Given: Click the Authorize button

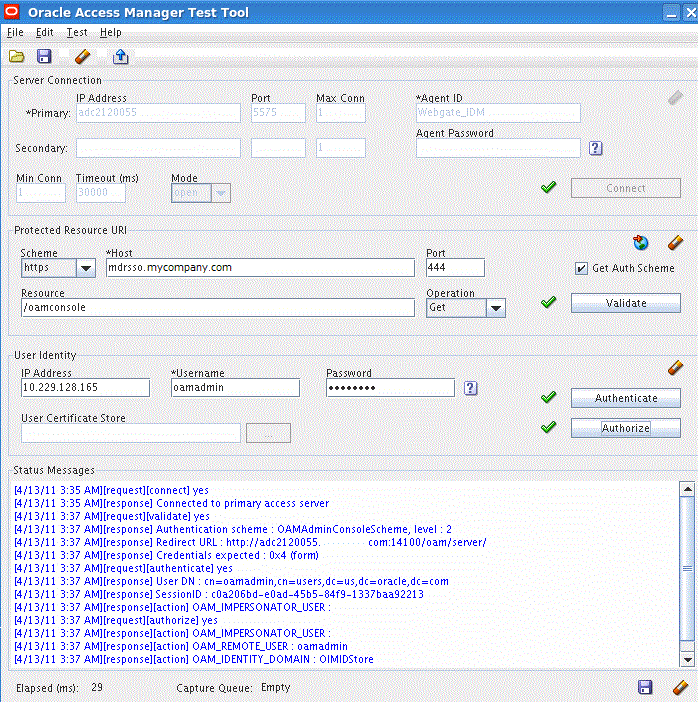Looking at the screenshot, I should 625,428.
